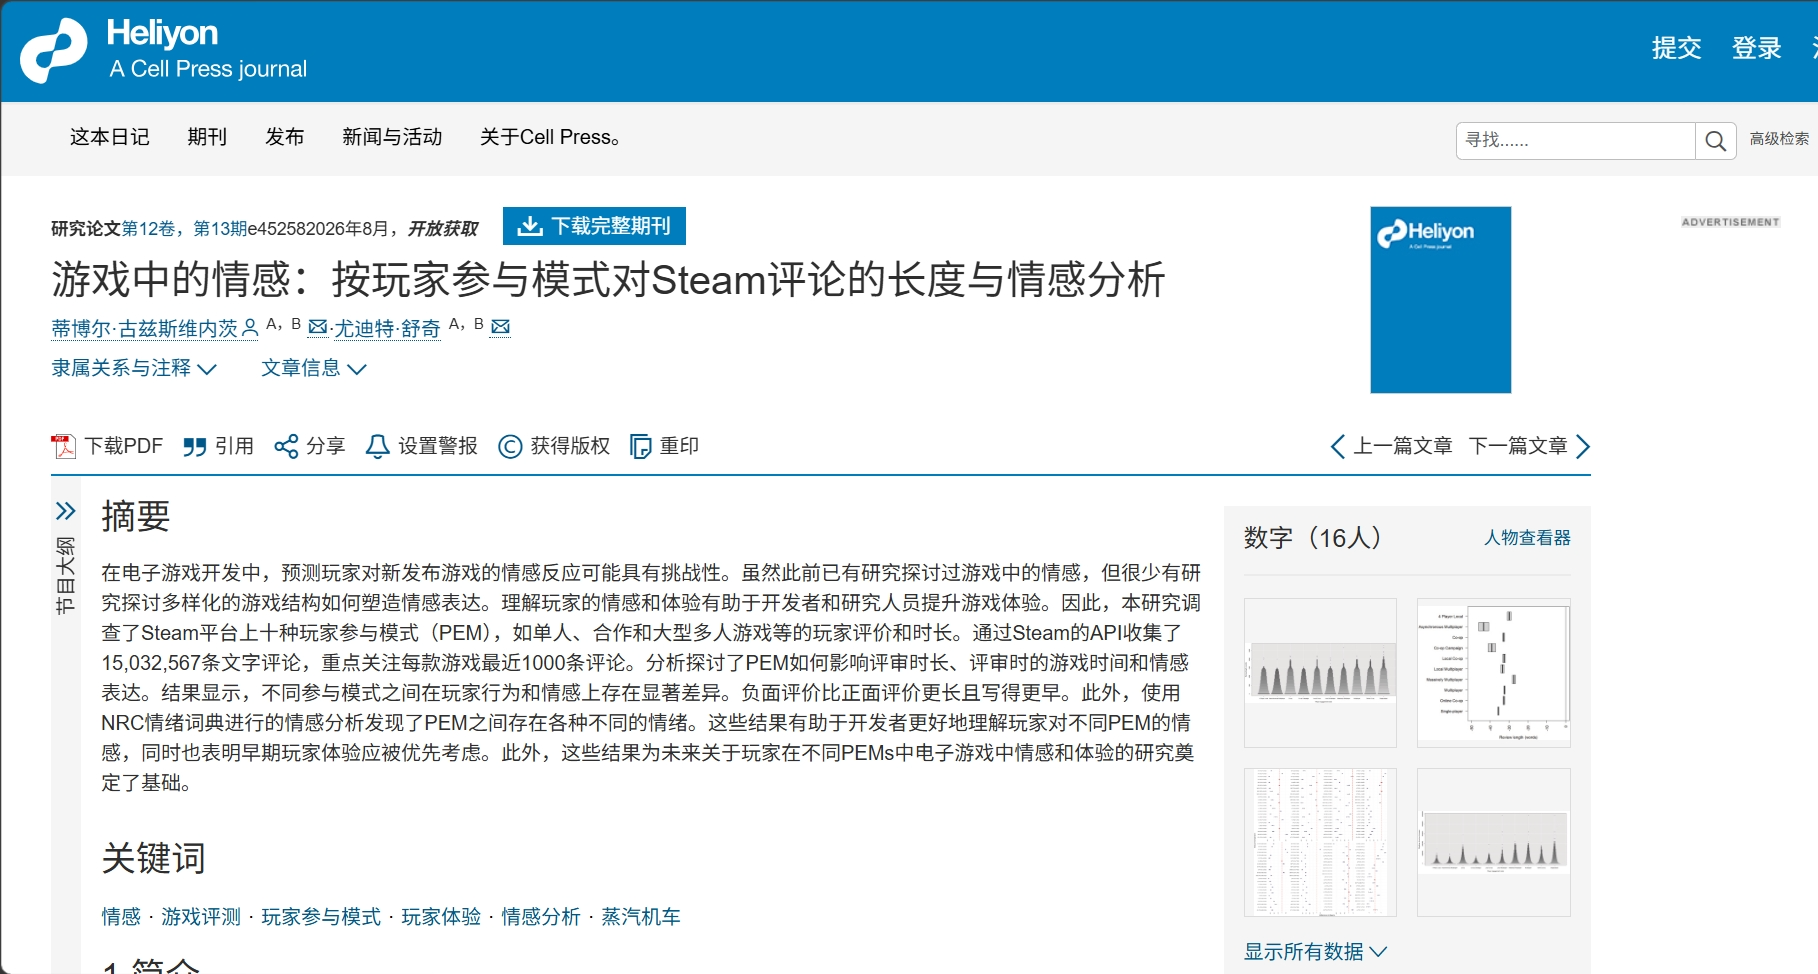Click the 研究论文 article type label
The width and height of the screenshot is (1818, 974).
point(86,229)
